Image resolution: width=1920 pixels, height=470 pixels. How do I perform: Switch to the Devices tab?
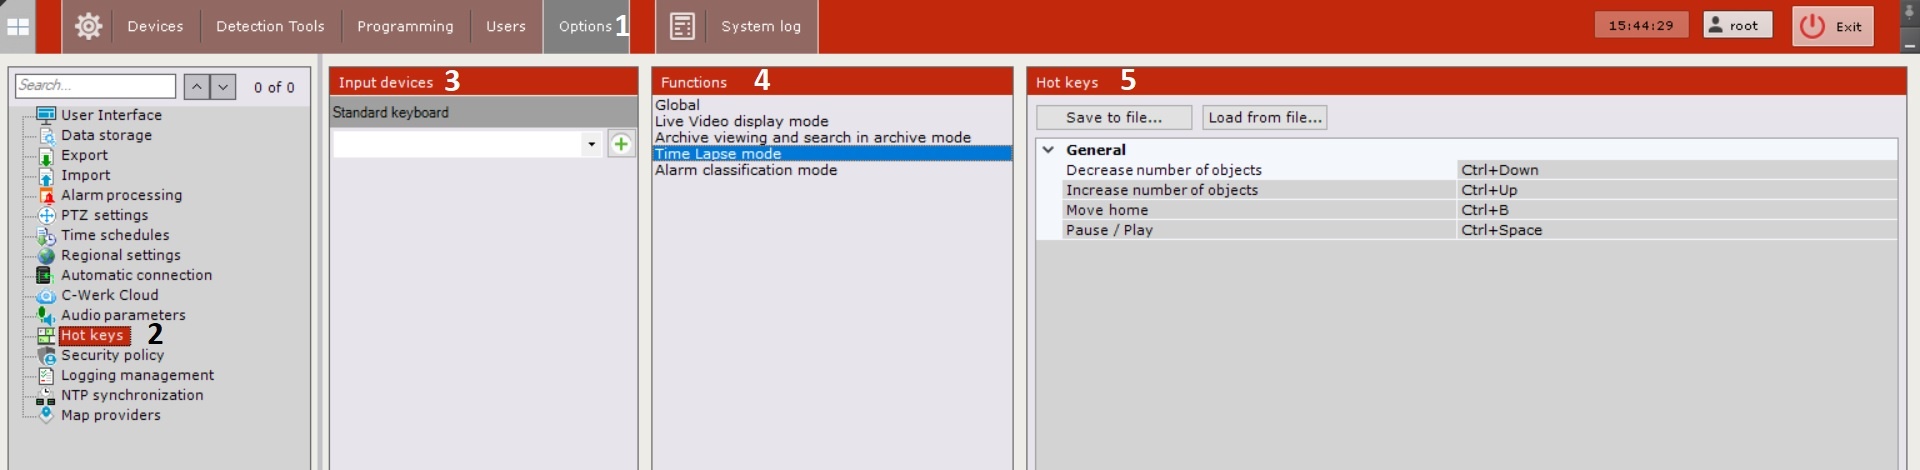pos(155,26)
